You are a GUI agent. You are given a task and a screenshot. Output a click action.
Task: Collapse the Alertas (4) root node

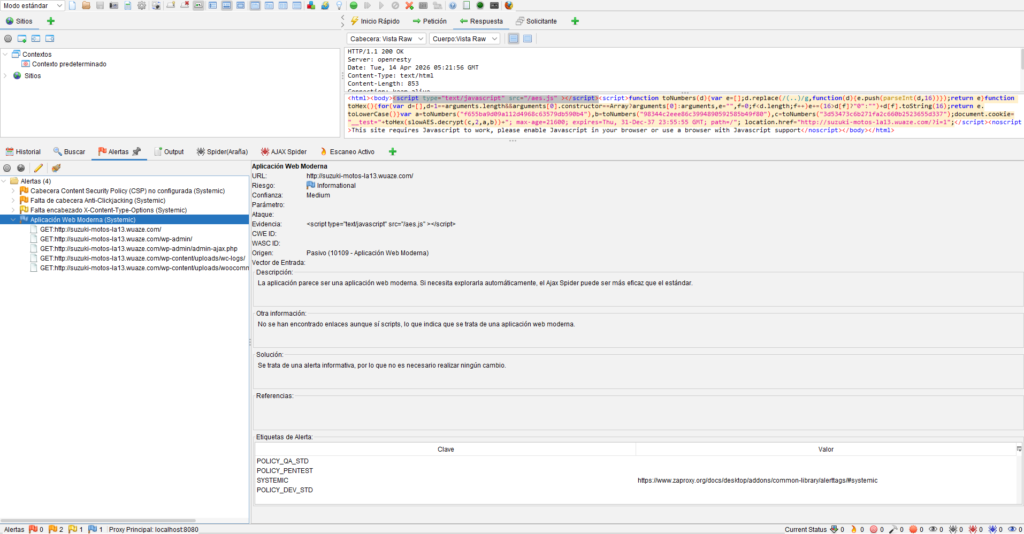[x=4, y=181]
